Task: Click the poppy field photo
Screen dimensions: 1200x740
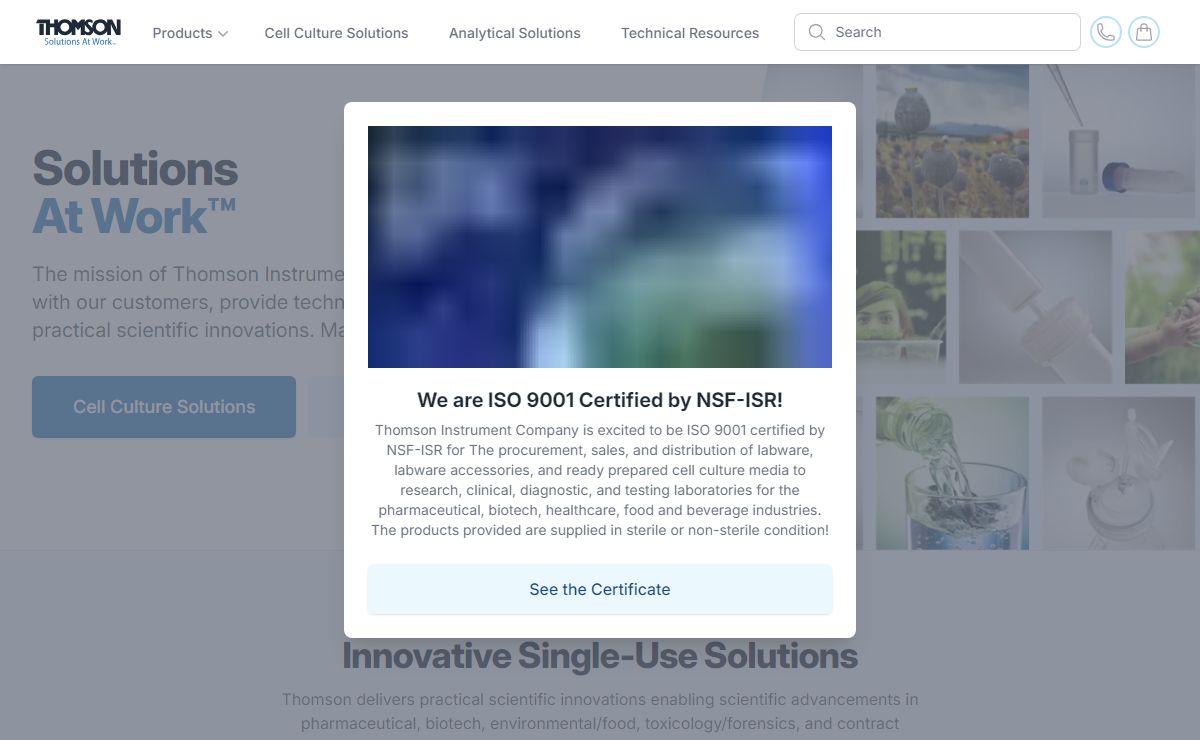Action: (x=952, y=141)
